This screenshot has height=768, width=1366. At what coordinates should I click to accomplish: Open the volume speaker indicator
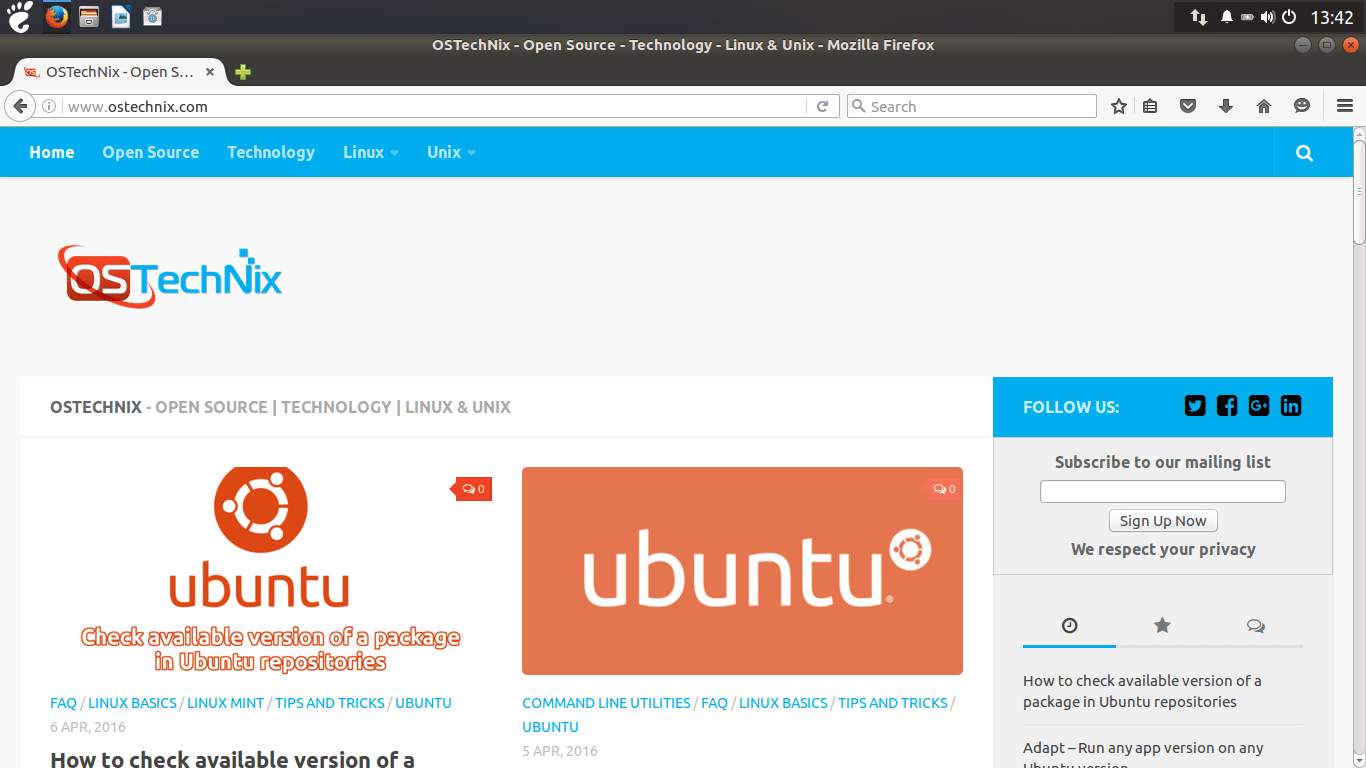point(1268,17)
